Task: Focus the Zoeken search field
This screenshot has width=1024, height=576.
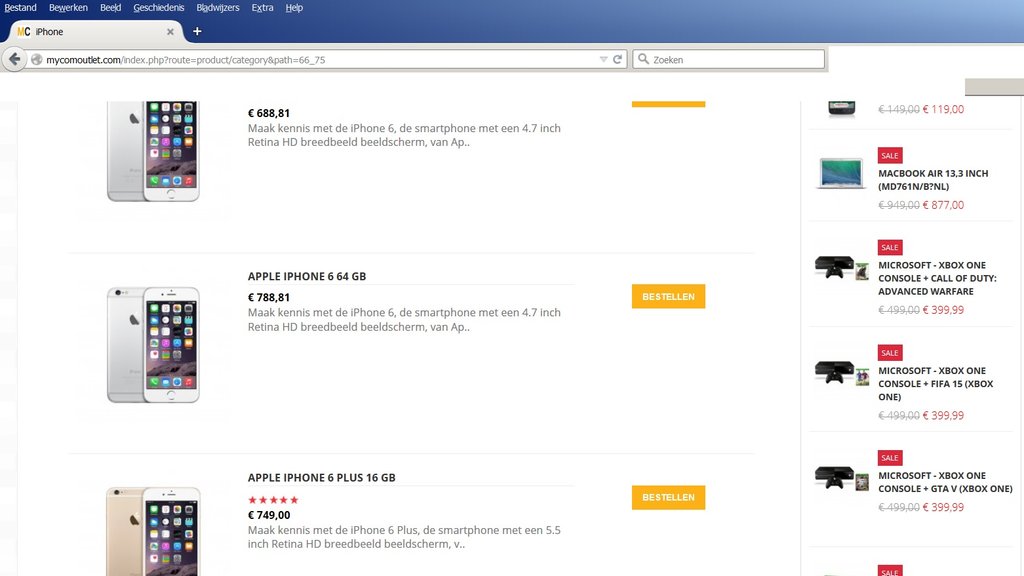Action: coord(735,60)
